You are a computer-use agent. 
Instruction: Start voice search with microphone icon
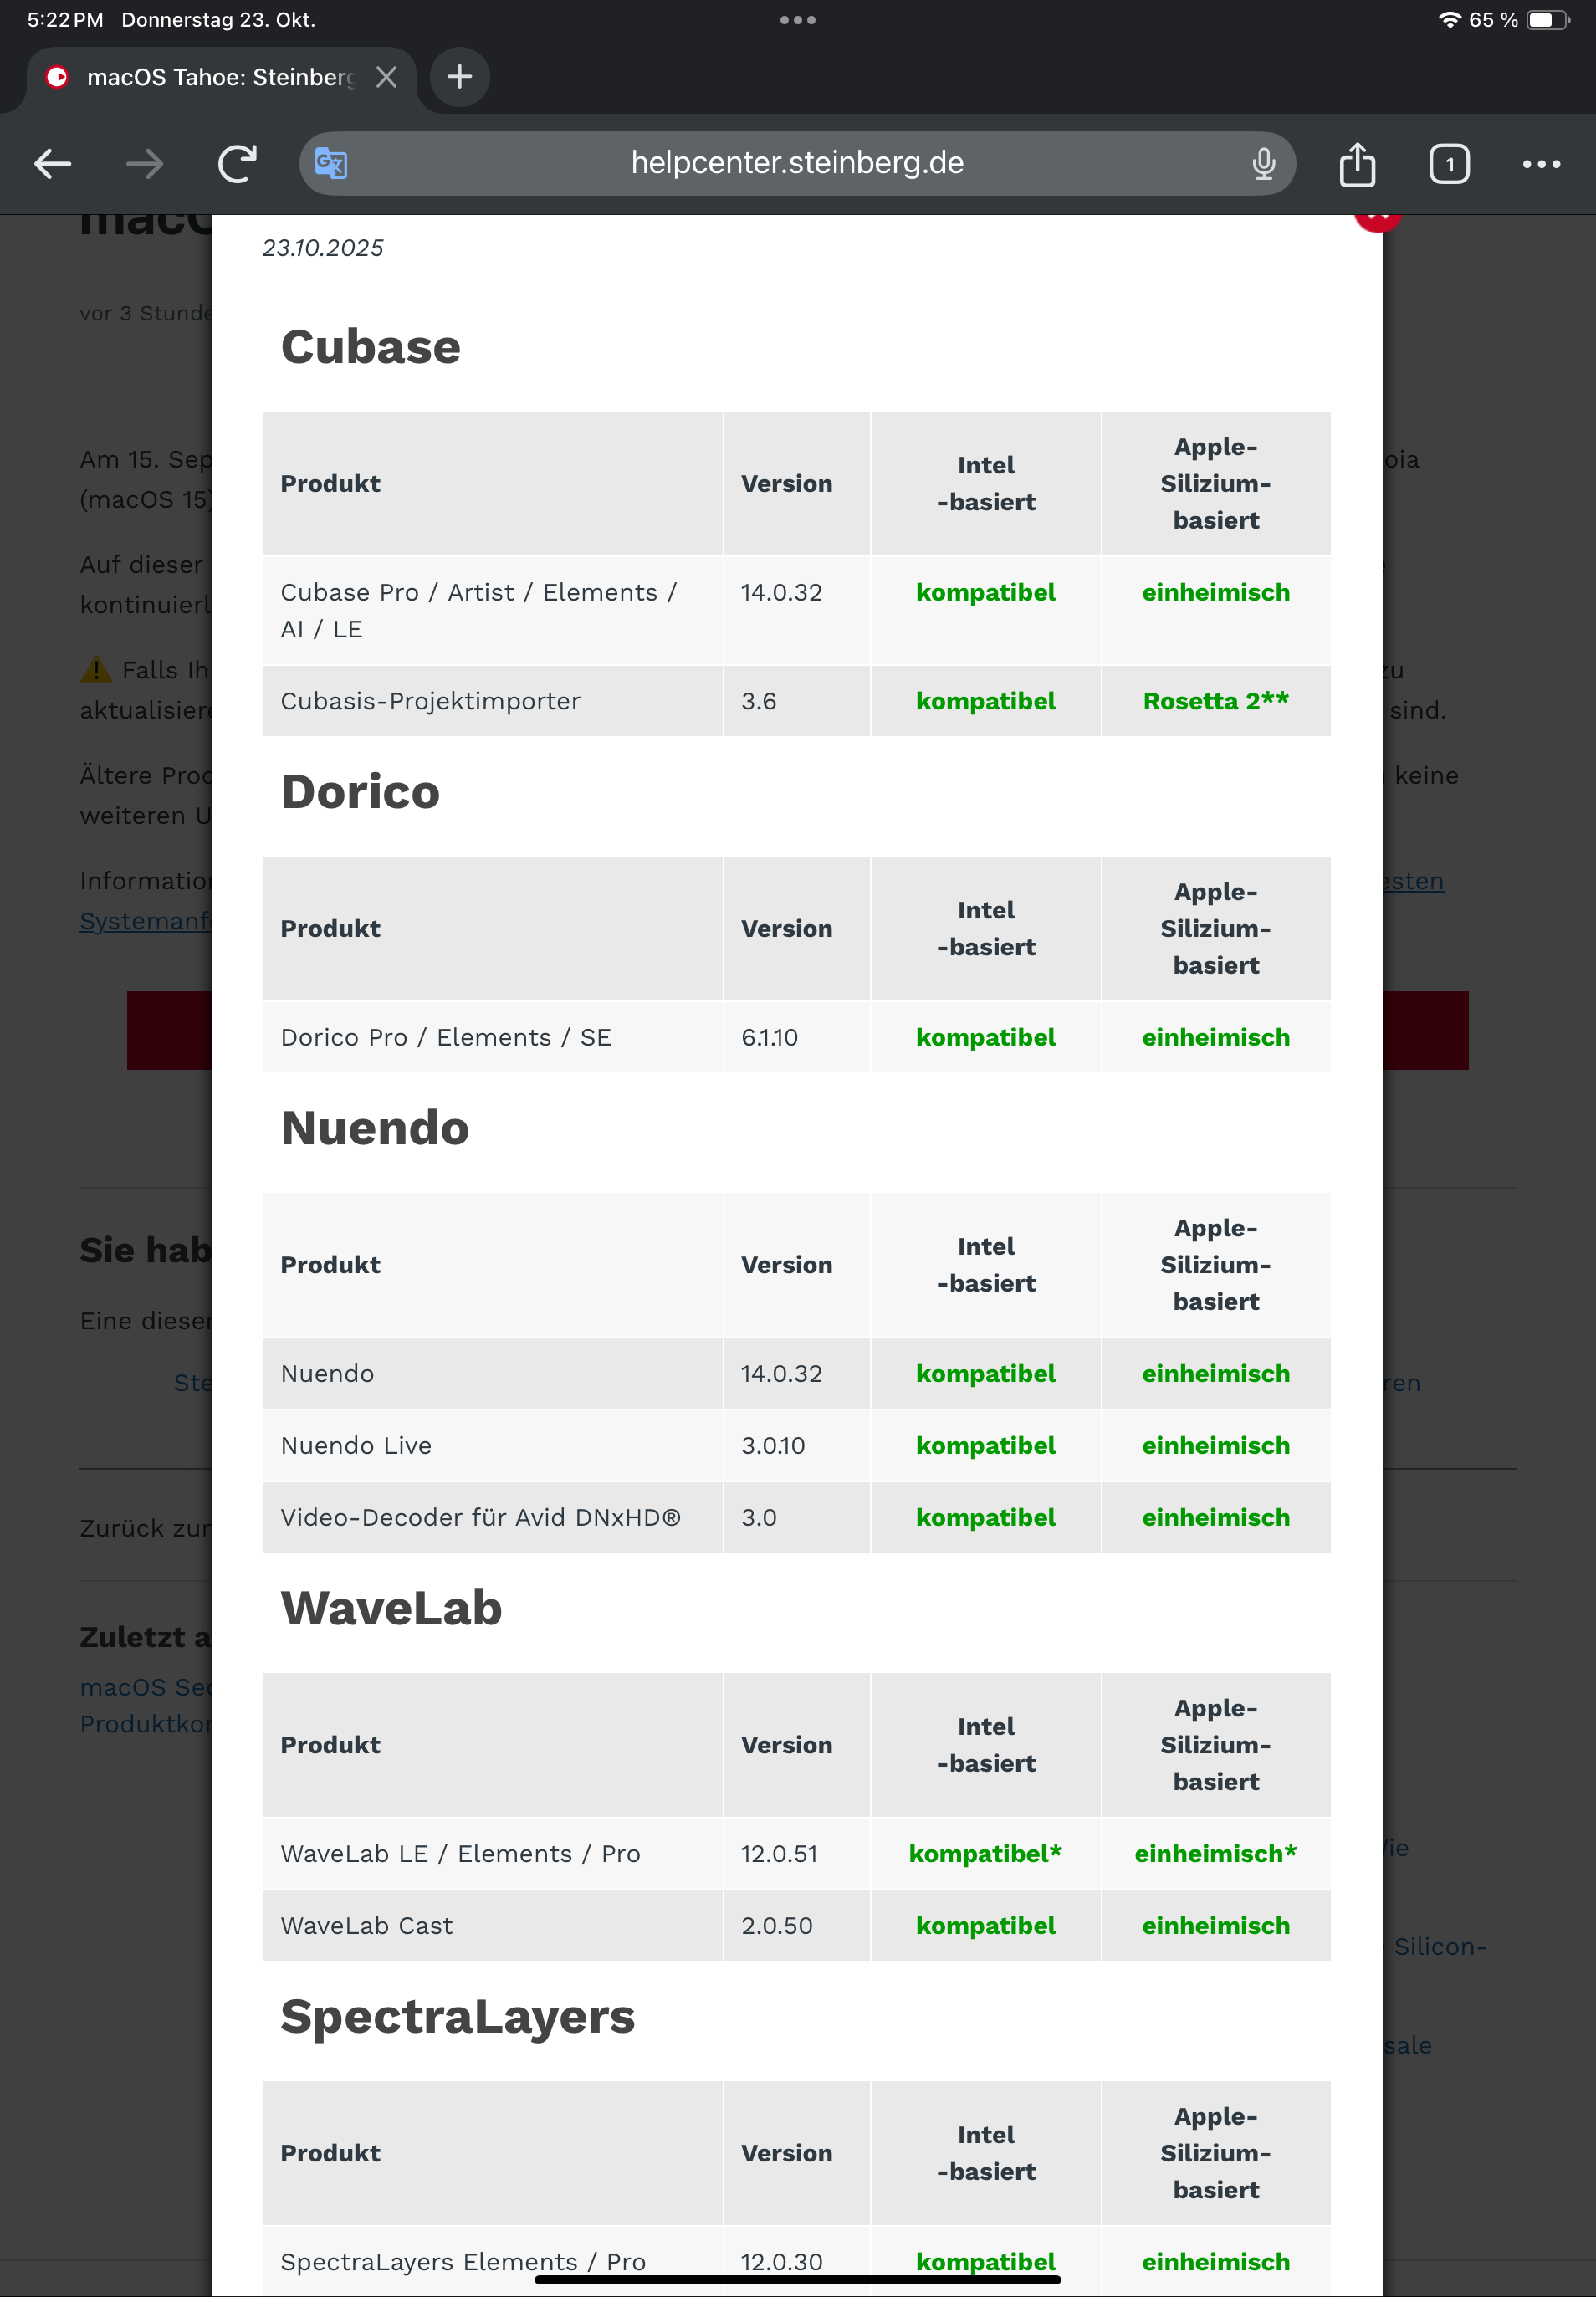pyautogui.click(x=1263, y=163)
